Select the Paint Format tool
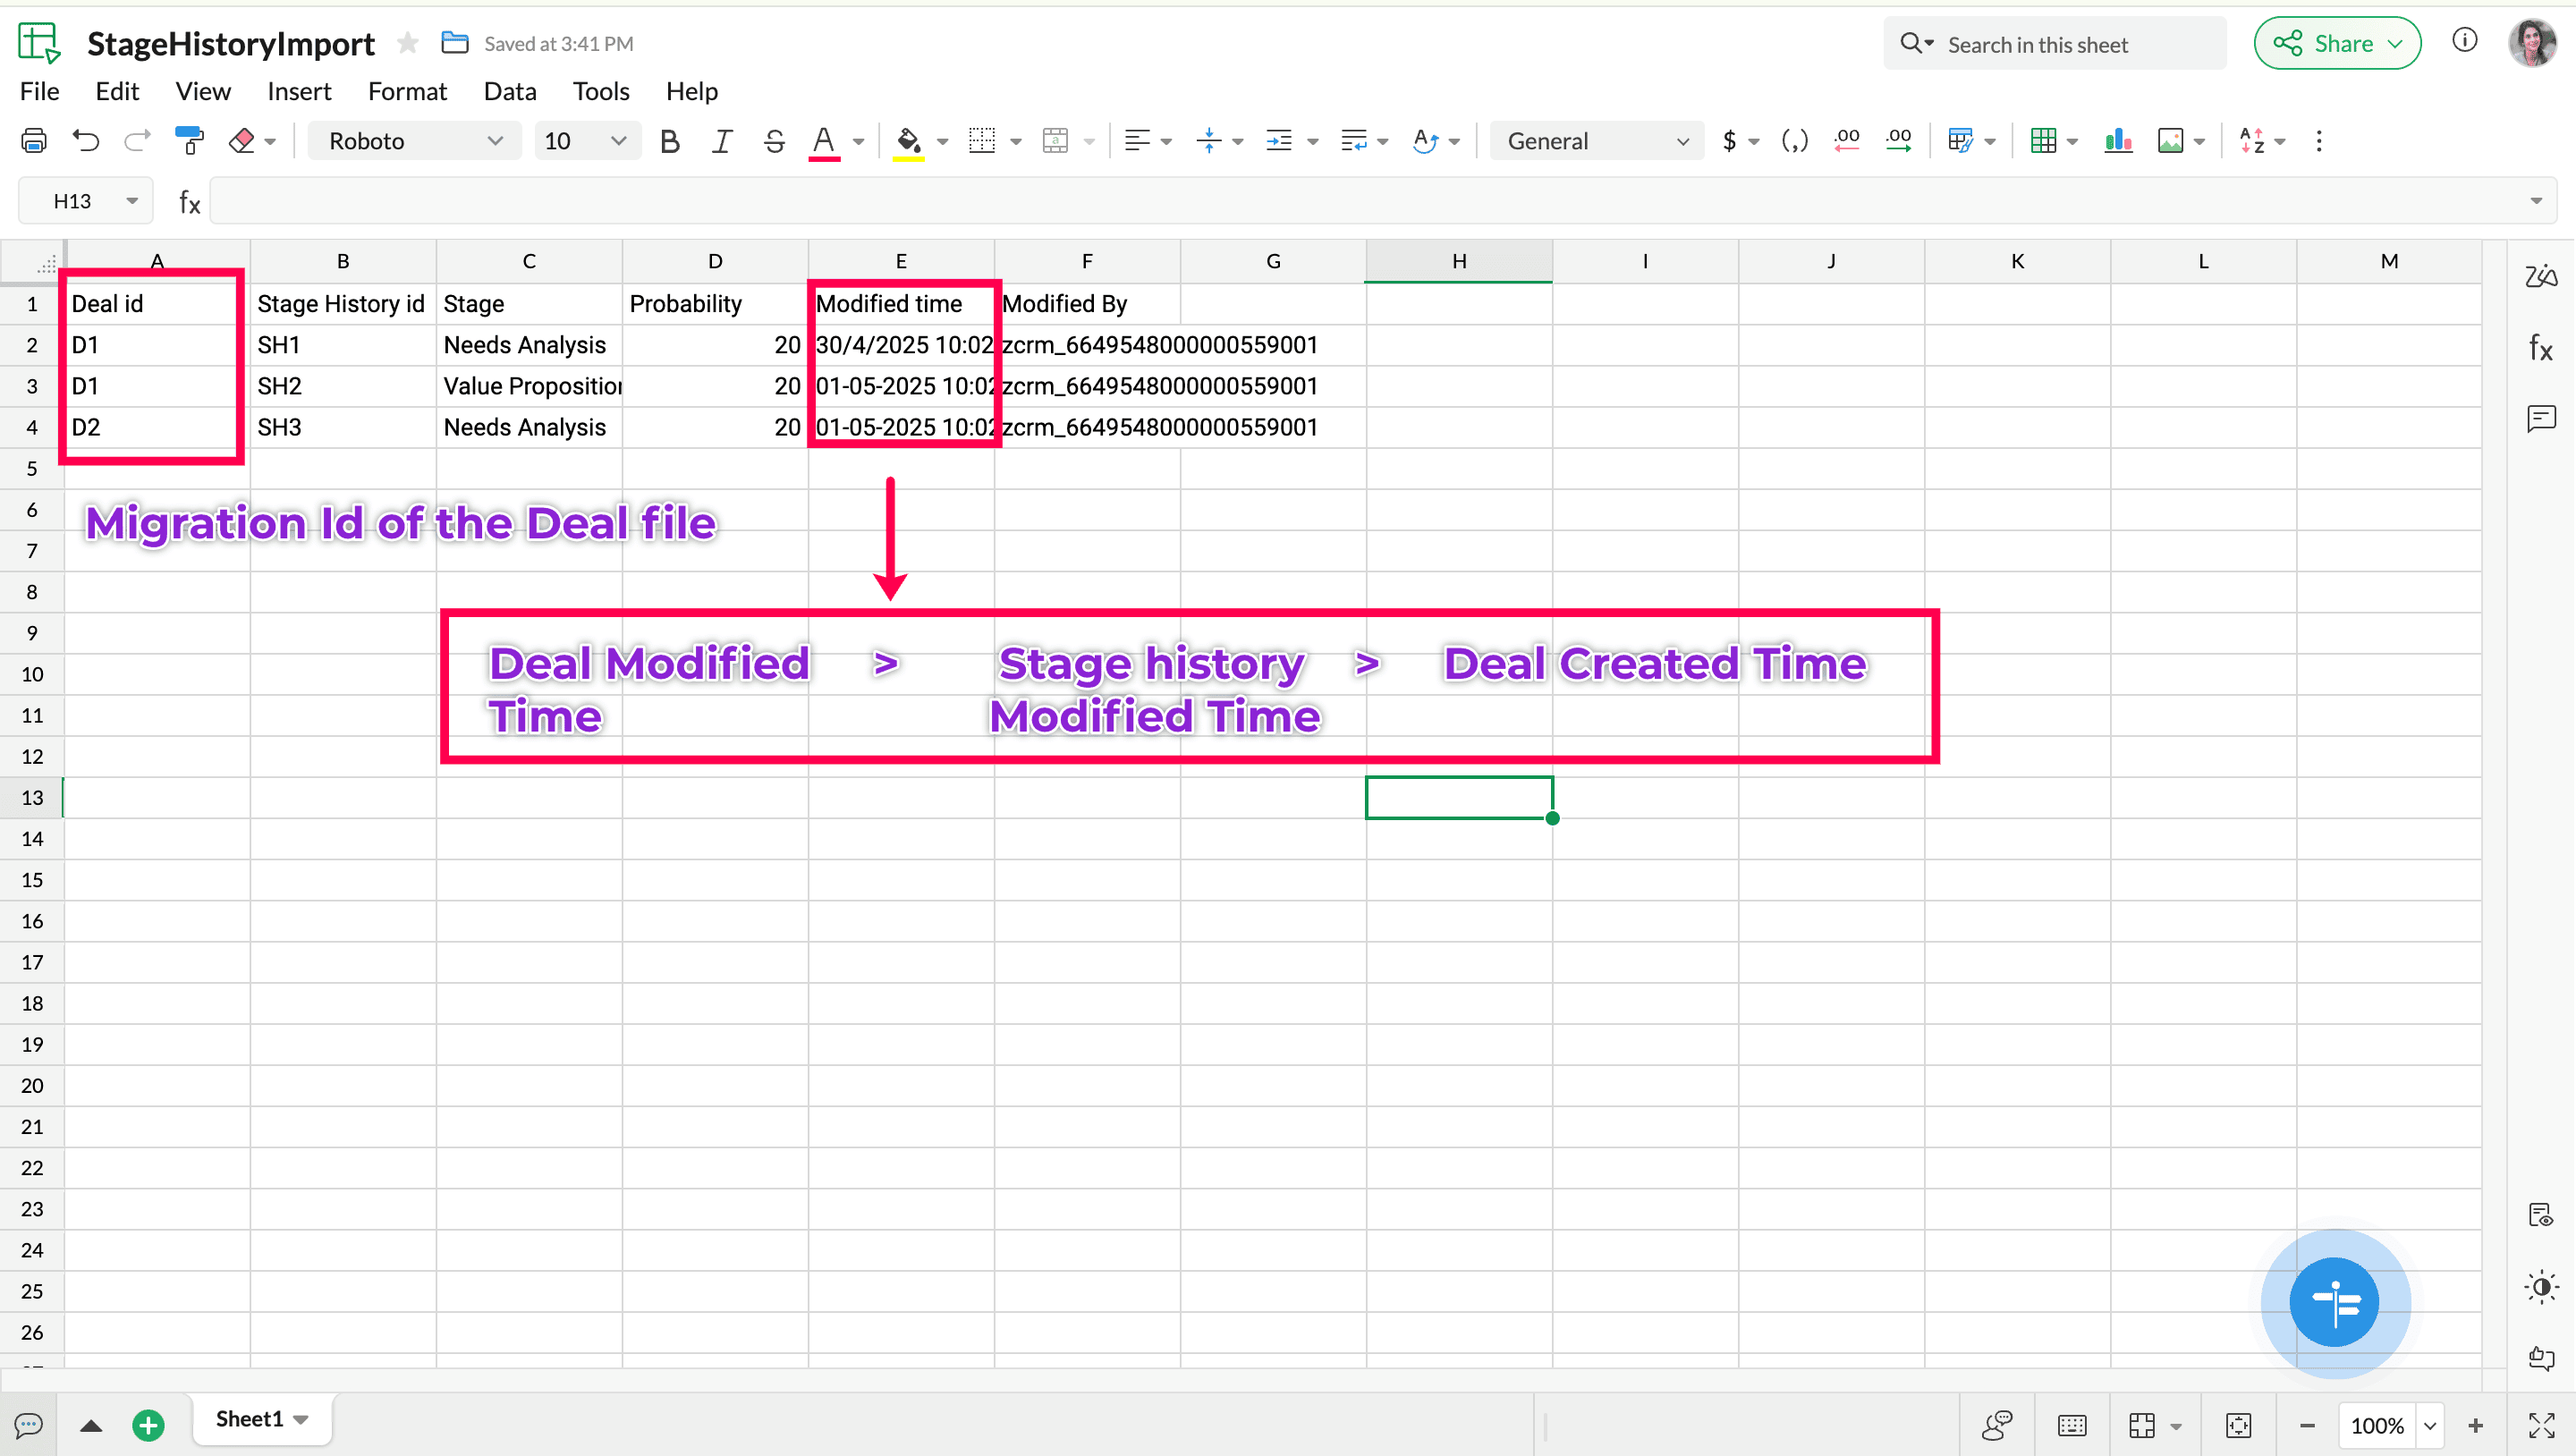Viewport: 2576px width, 1456px height. (189, 141)
